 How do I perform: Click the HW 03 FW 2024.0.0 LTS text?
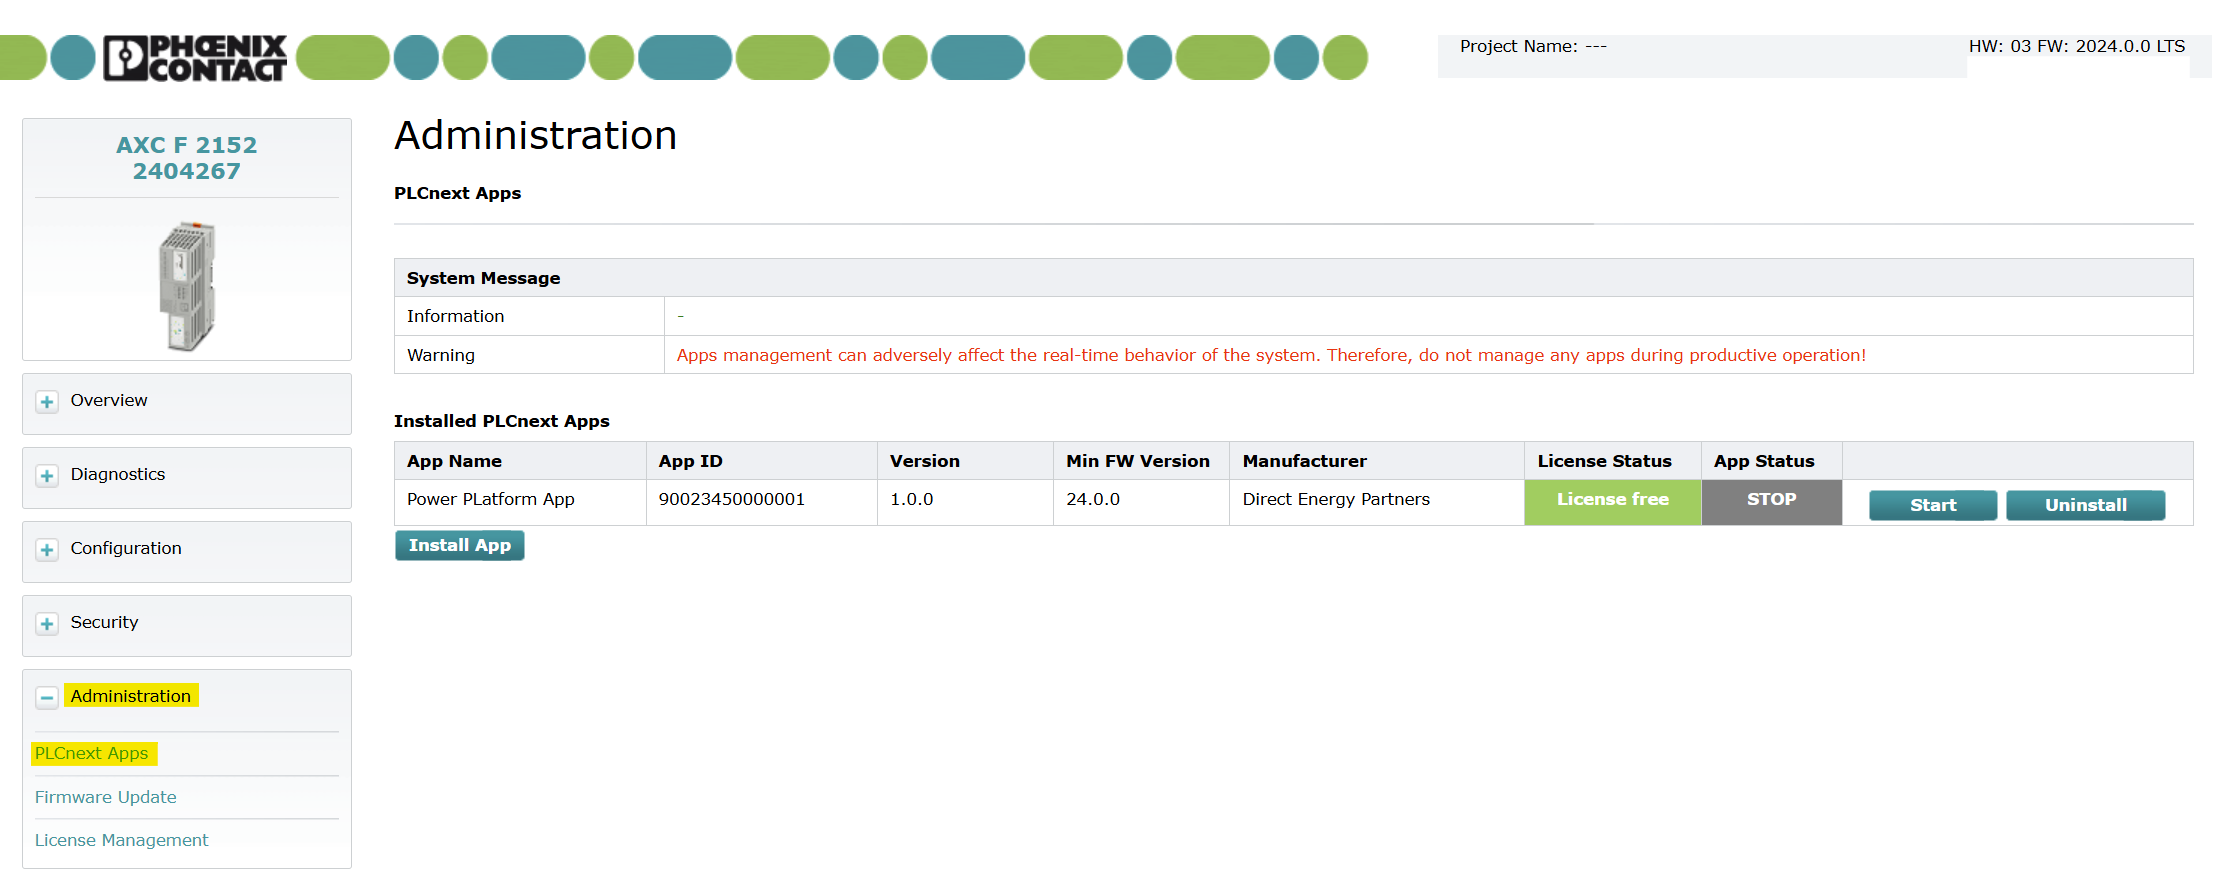(x=2077, y=46)
